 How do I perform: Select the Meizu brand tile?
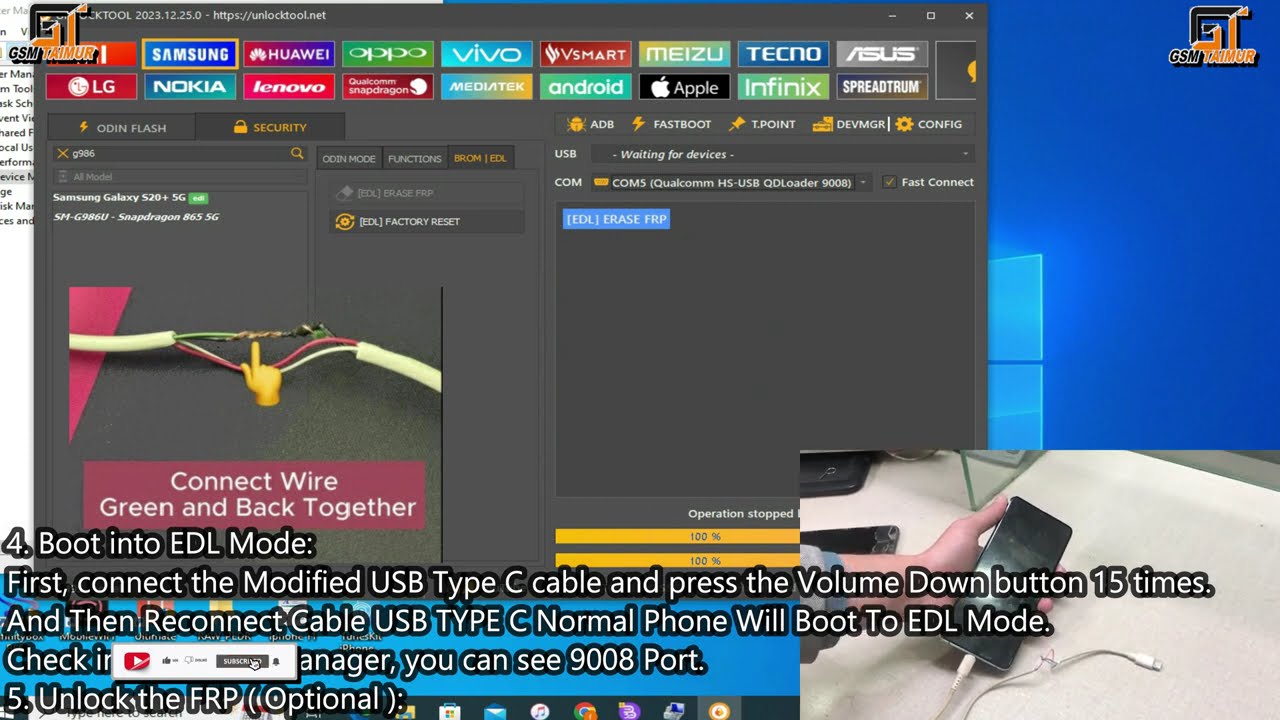[x=685, y=54]
